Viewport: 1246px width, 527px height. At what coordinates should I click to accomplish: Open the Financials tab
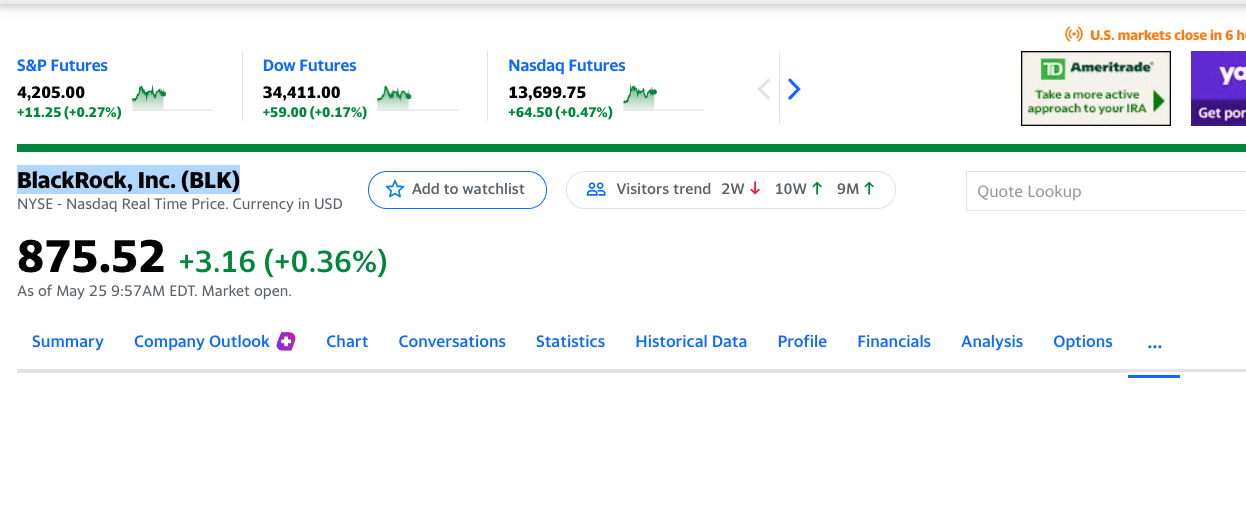click(894, 341)
